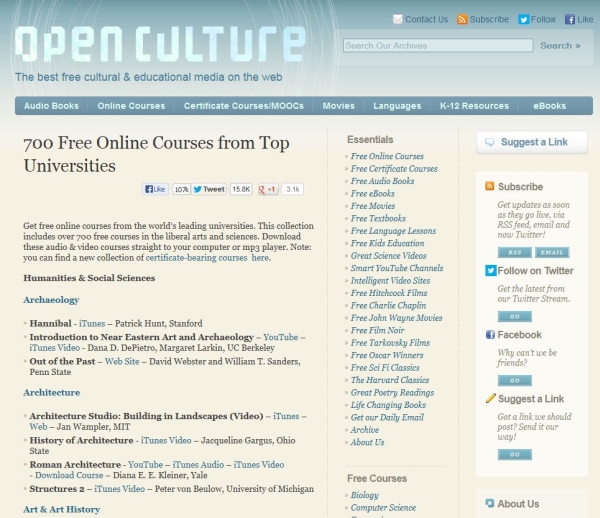This screenshot has width=600, height=518.
Task: Go to the Languages menu tab
Action: (397, 106)
